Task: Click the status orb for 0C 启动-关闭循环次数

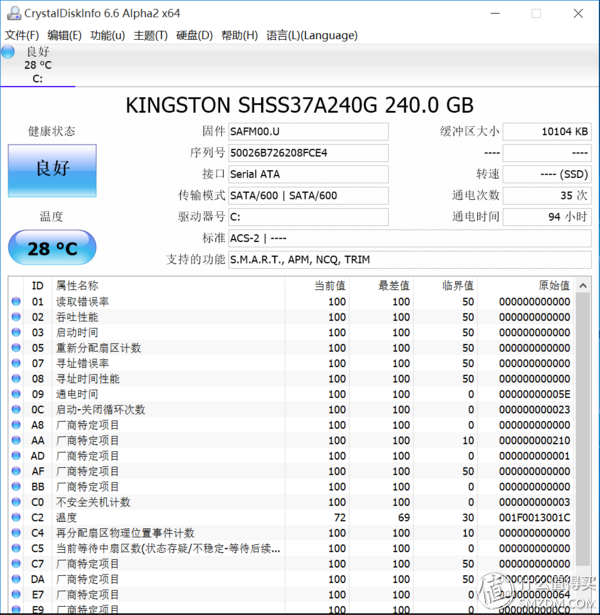Action: [16, 409]
